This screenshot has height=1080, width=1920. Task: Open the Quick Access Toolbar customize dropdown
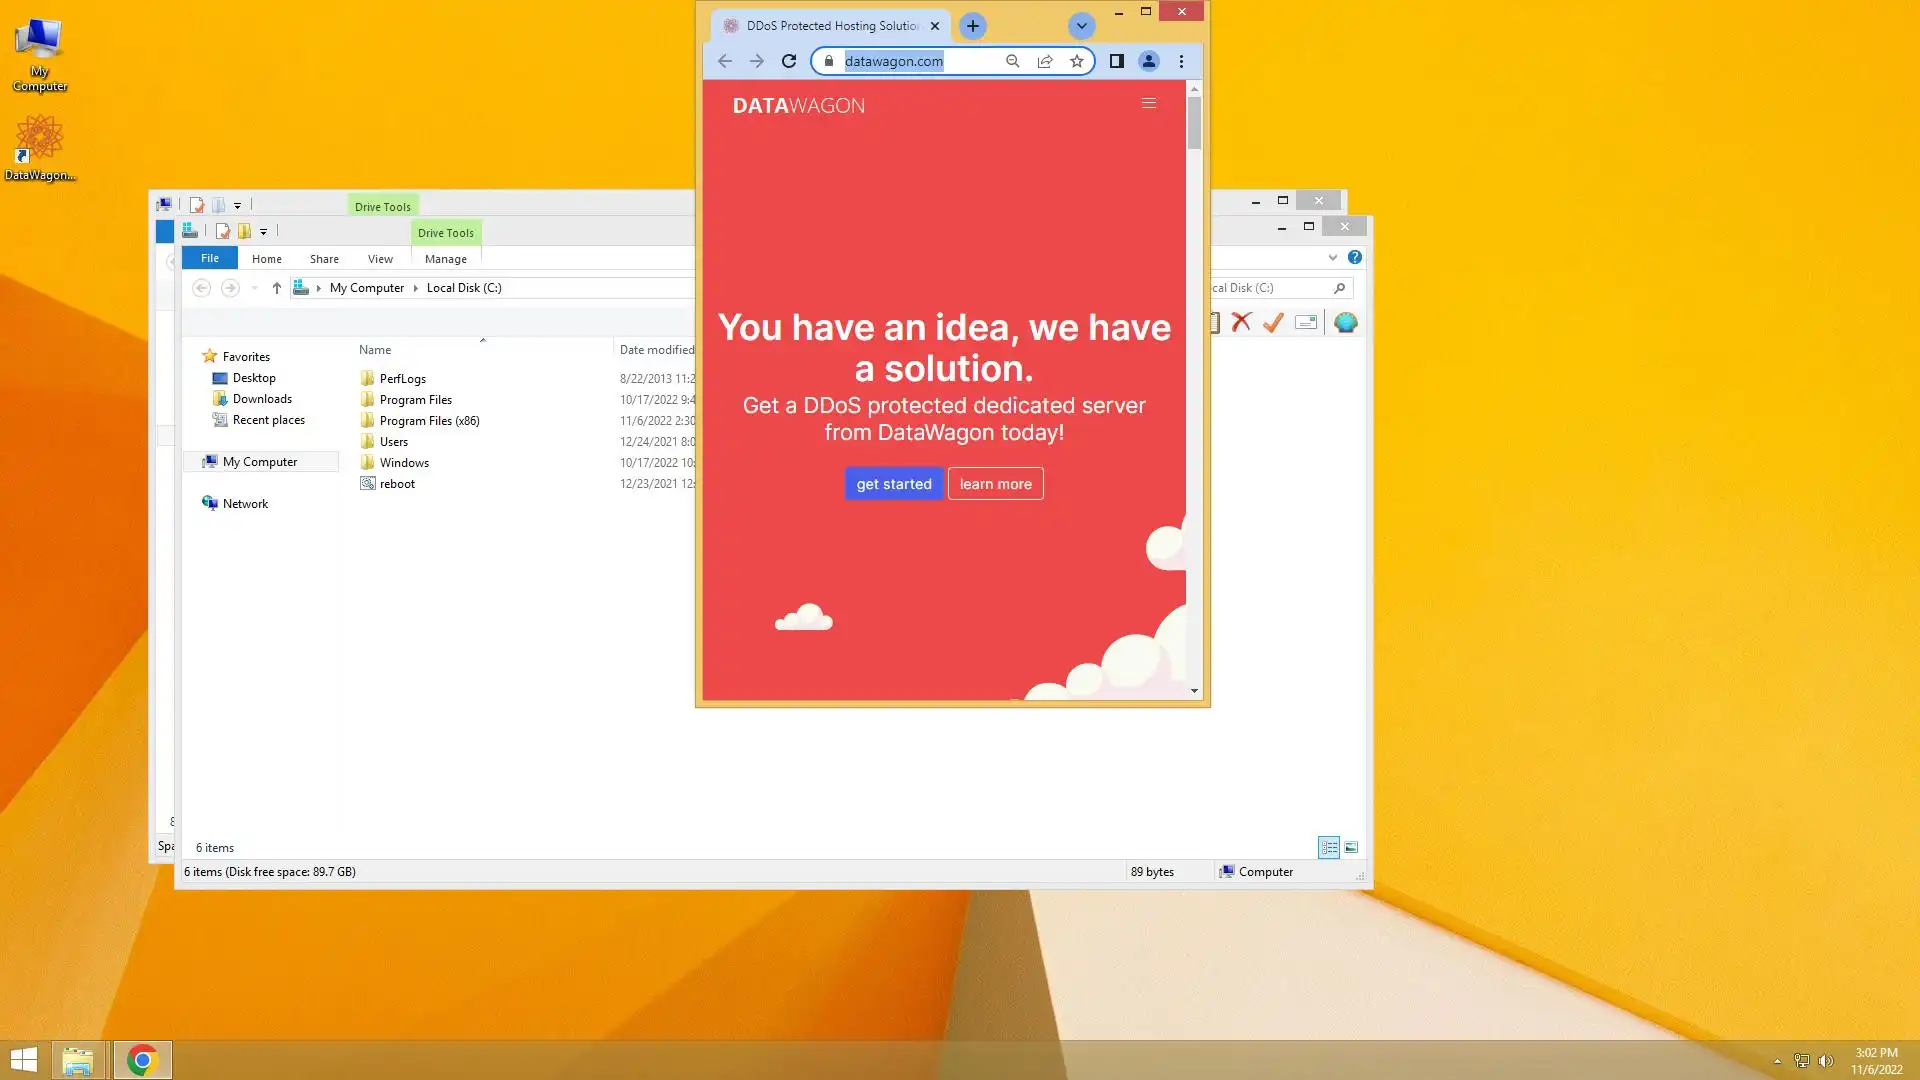tap(264, 232)
